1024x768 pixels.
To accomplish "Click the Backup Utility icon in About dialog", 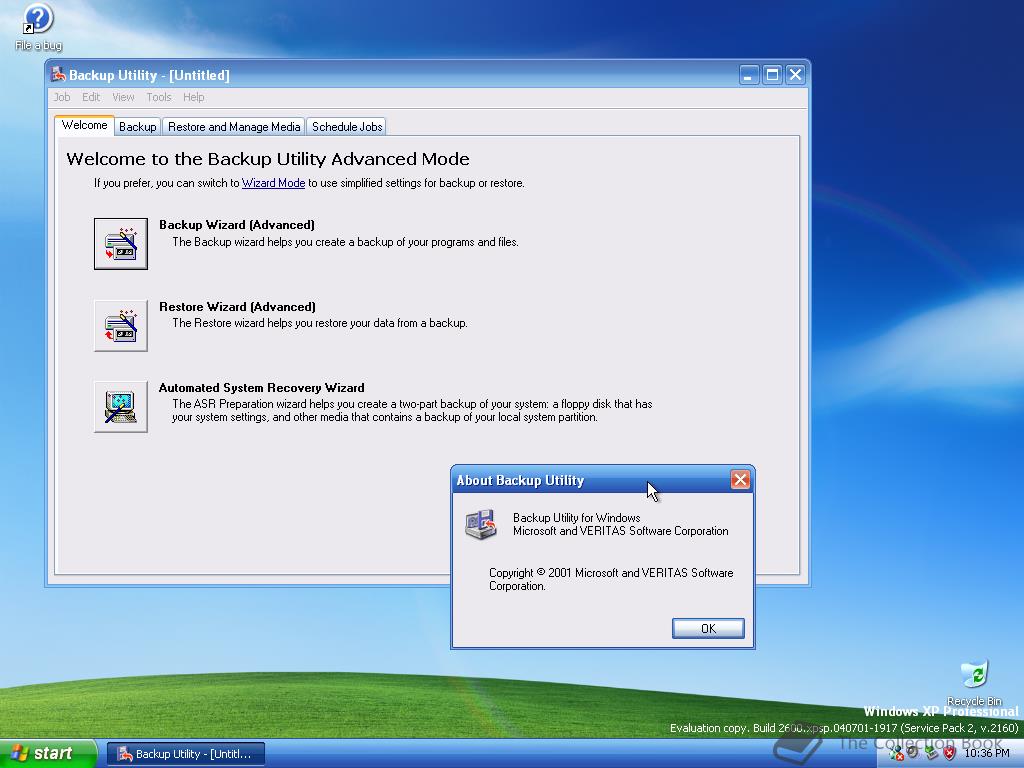I will [481, 524].
